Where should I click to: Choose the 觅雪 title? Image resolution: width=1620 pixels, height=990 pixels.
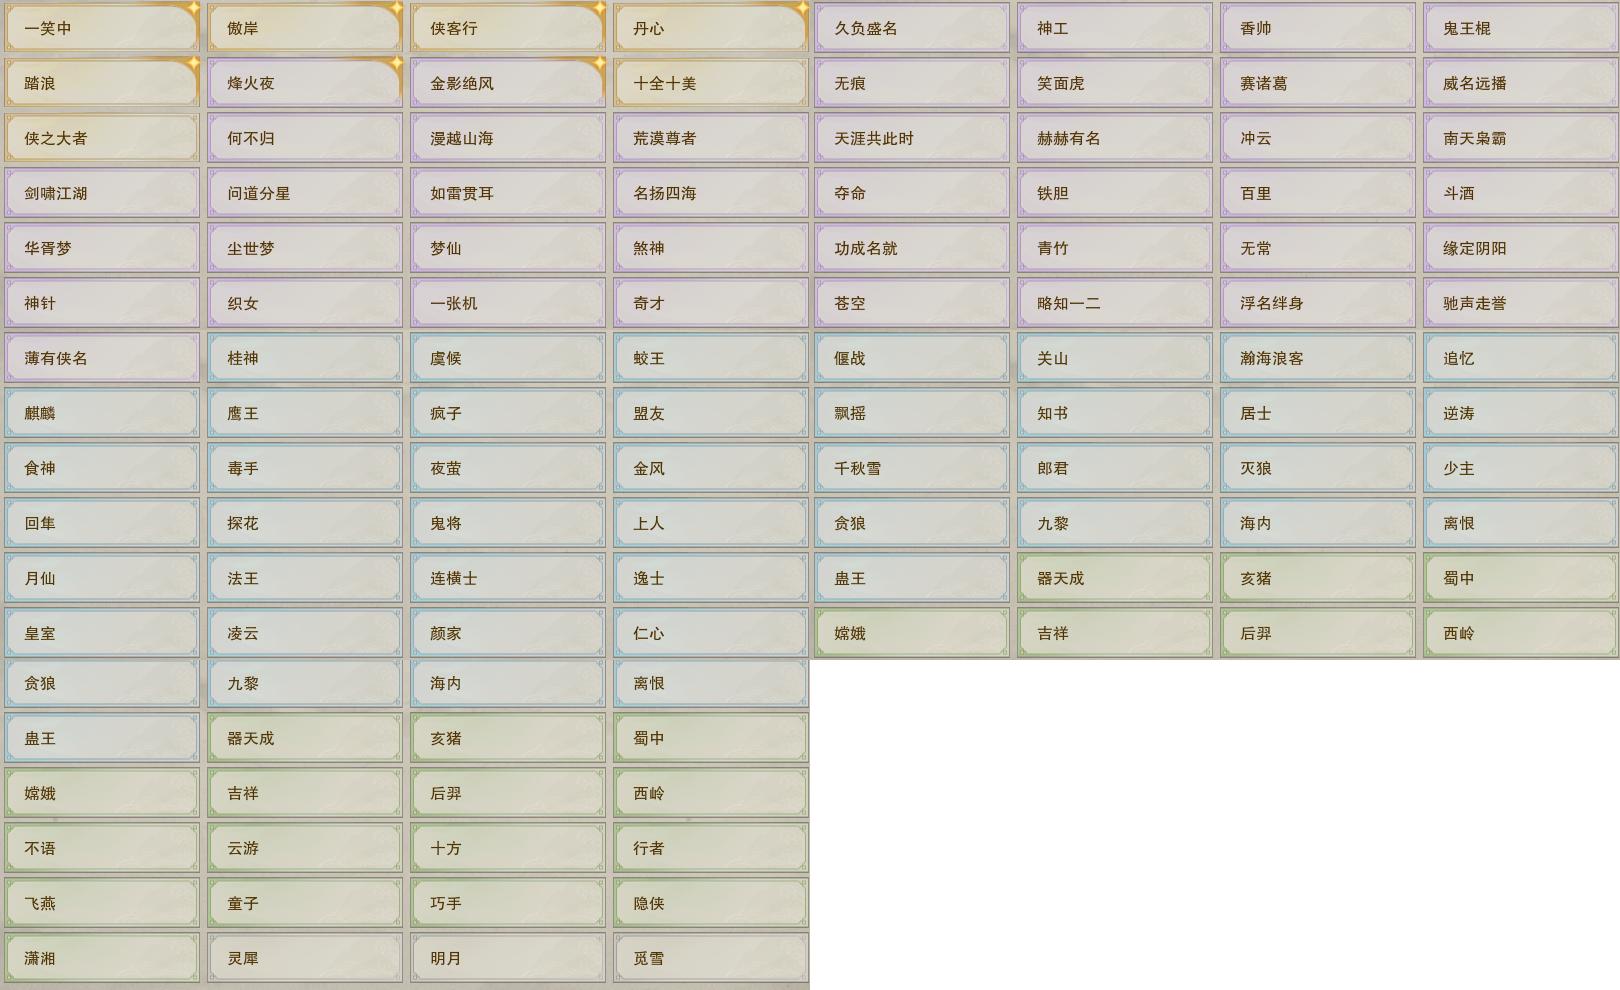[x=710, y=958]
